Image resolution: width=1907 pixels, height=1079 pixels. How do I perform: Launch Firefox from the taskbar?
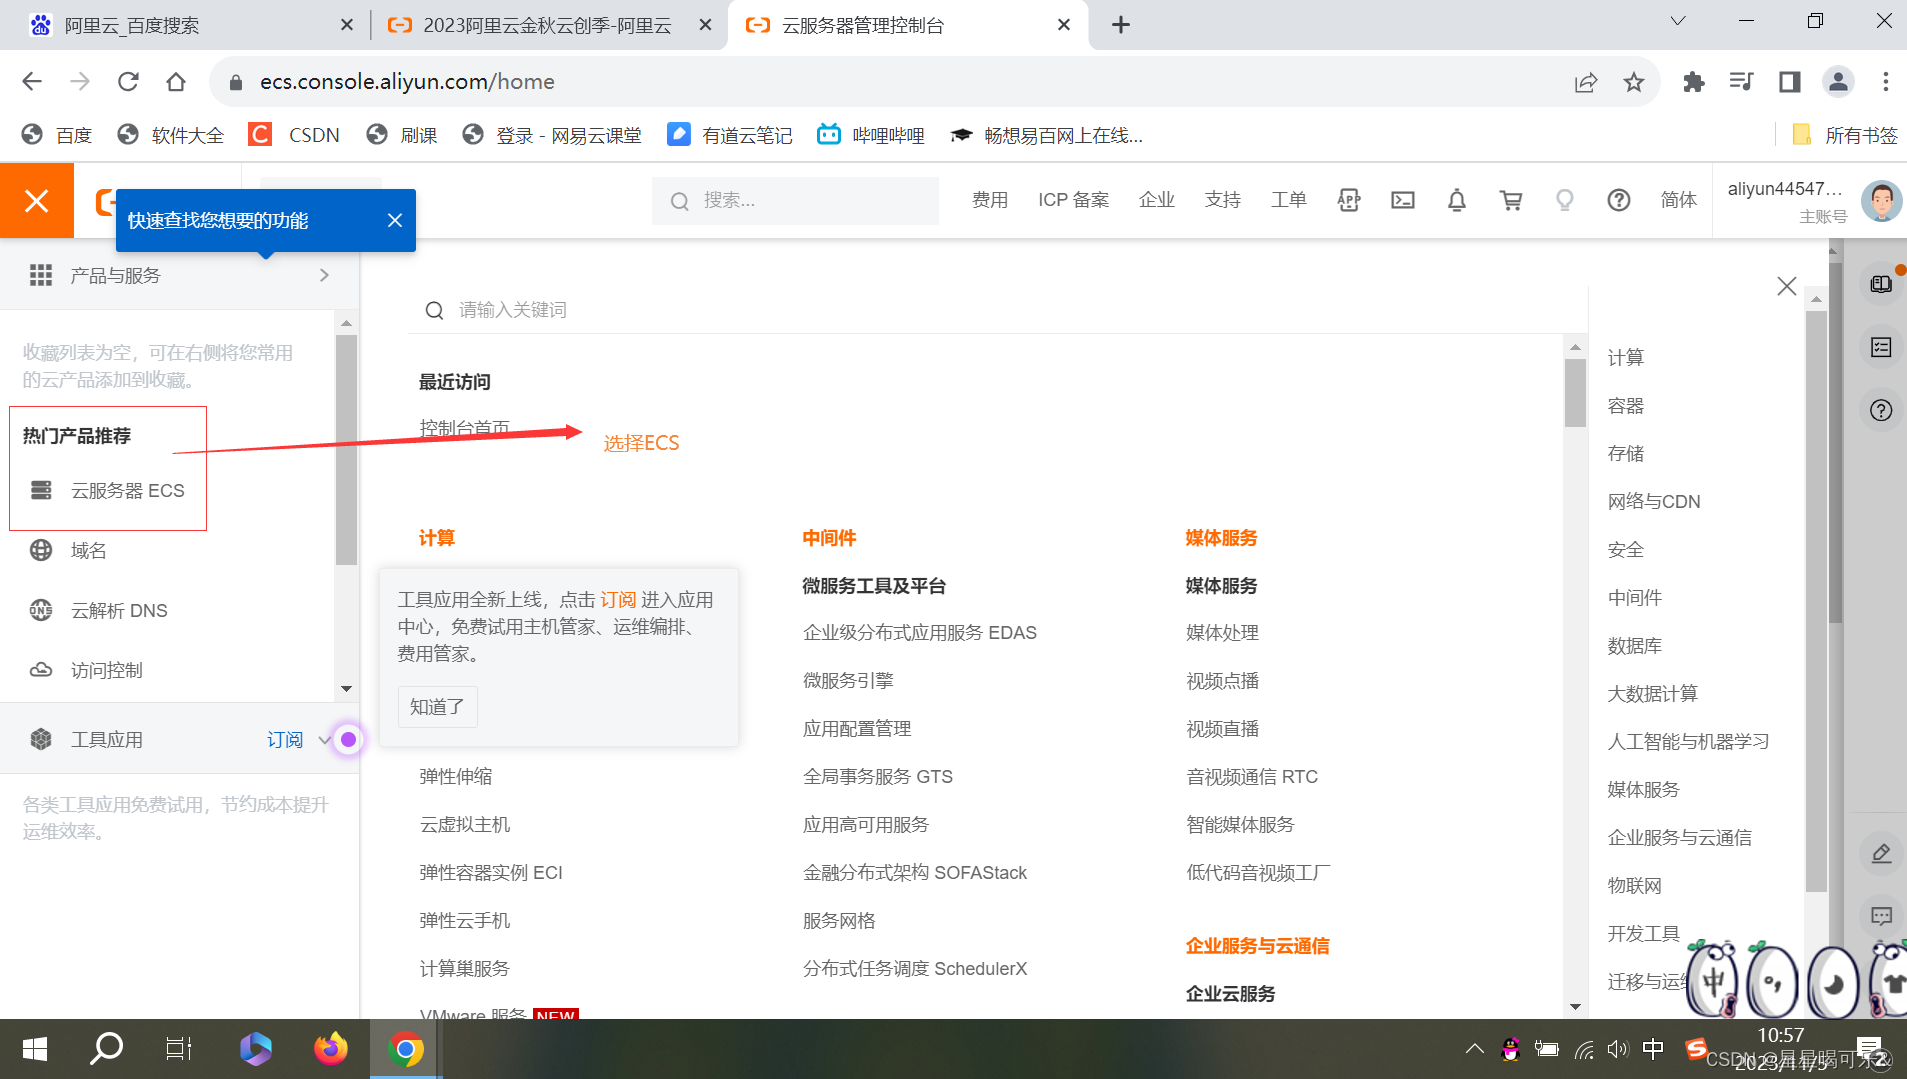pyautogui.click(x=331, y=1049)
